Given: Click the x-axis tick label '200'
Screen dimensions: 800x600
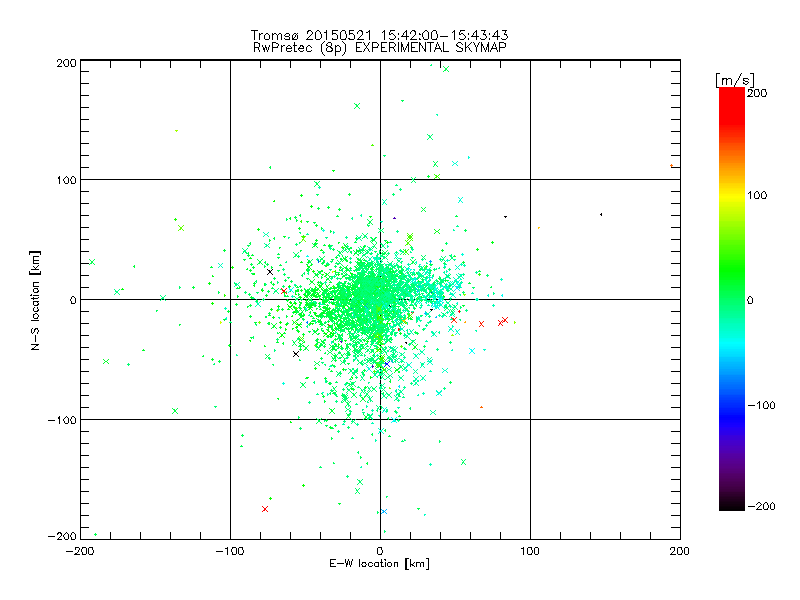Looking at the screenshot, I should point(680,551).
